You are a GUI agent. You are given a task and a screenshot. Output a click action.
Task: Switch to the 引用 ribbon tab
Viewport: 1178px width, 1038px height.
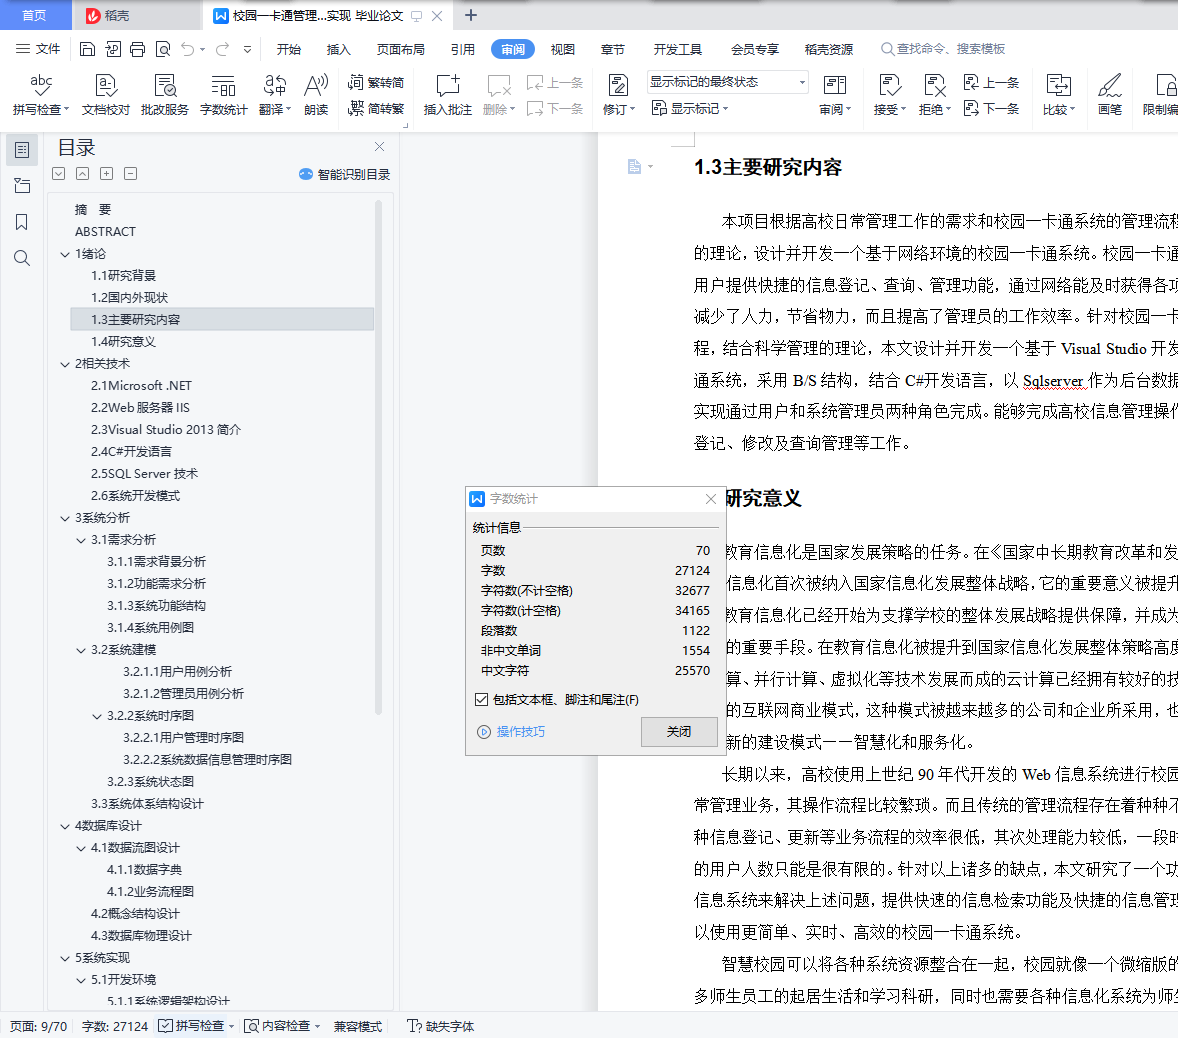point(463,50)
